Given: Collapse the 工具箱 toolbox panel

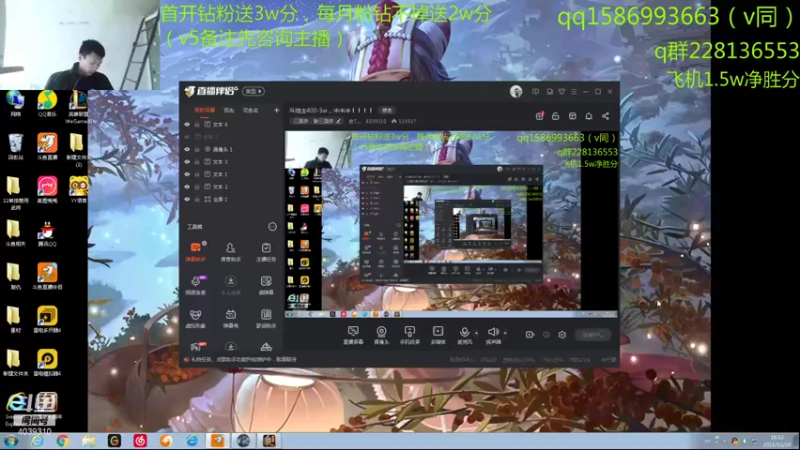Looking at the screenshot, I should tap(272, 227).
